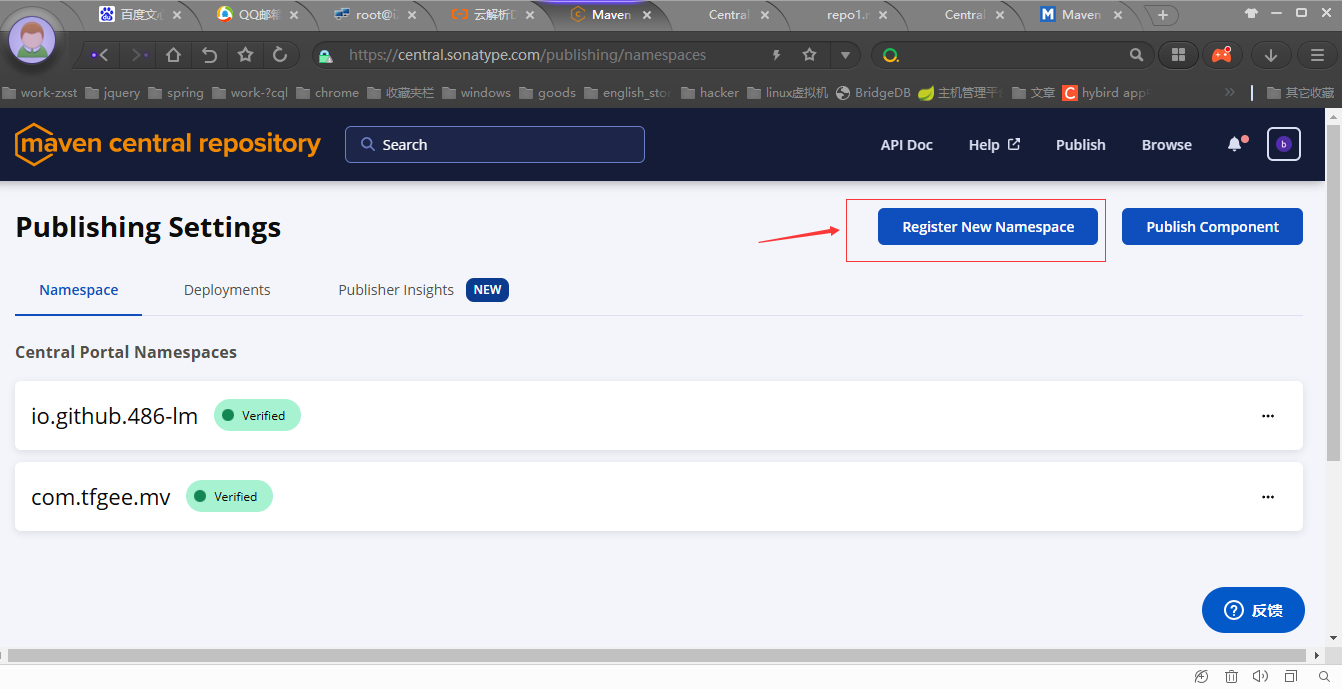Reload the page with the refresh icon
Screen dimensions: 1342x689
coord(280,55)
